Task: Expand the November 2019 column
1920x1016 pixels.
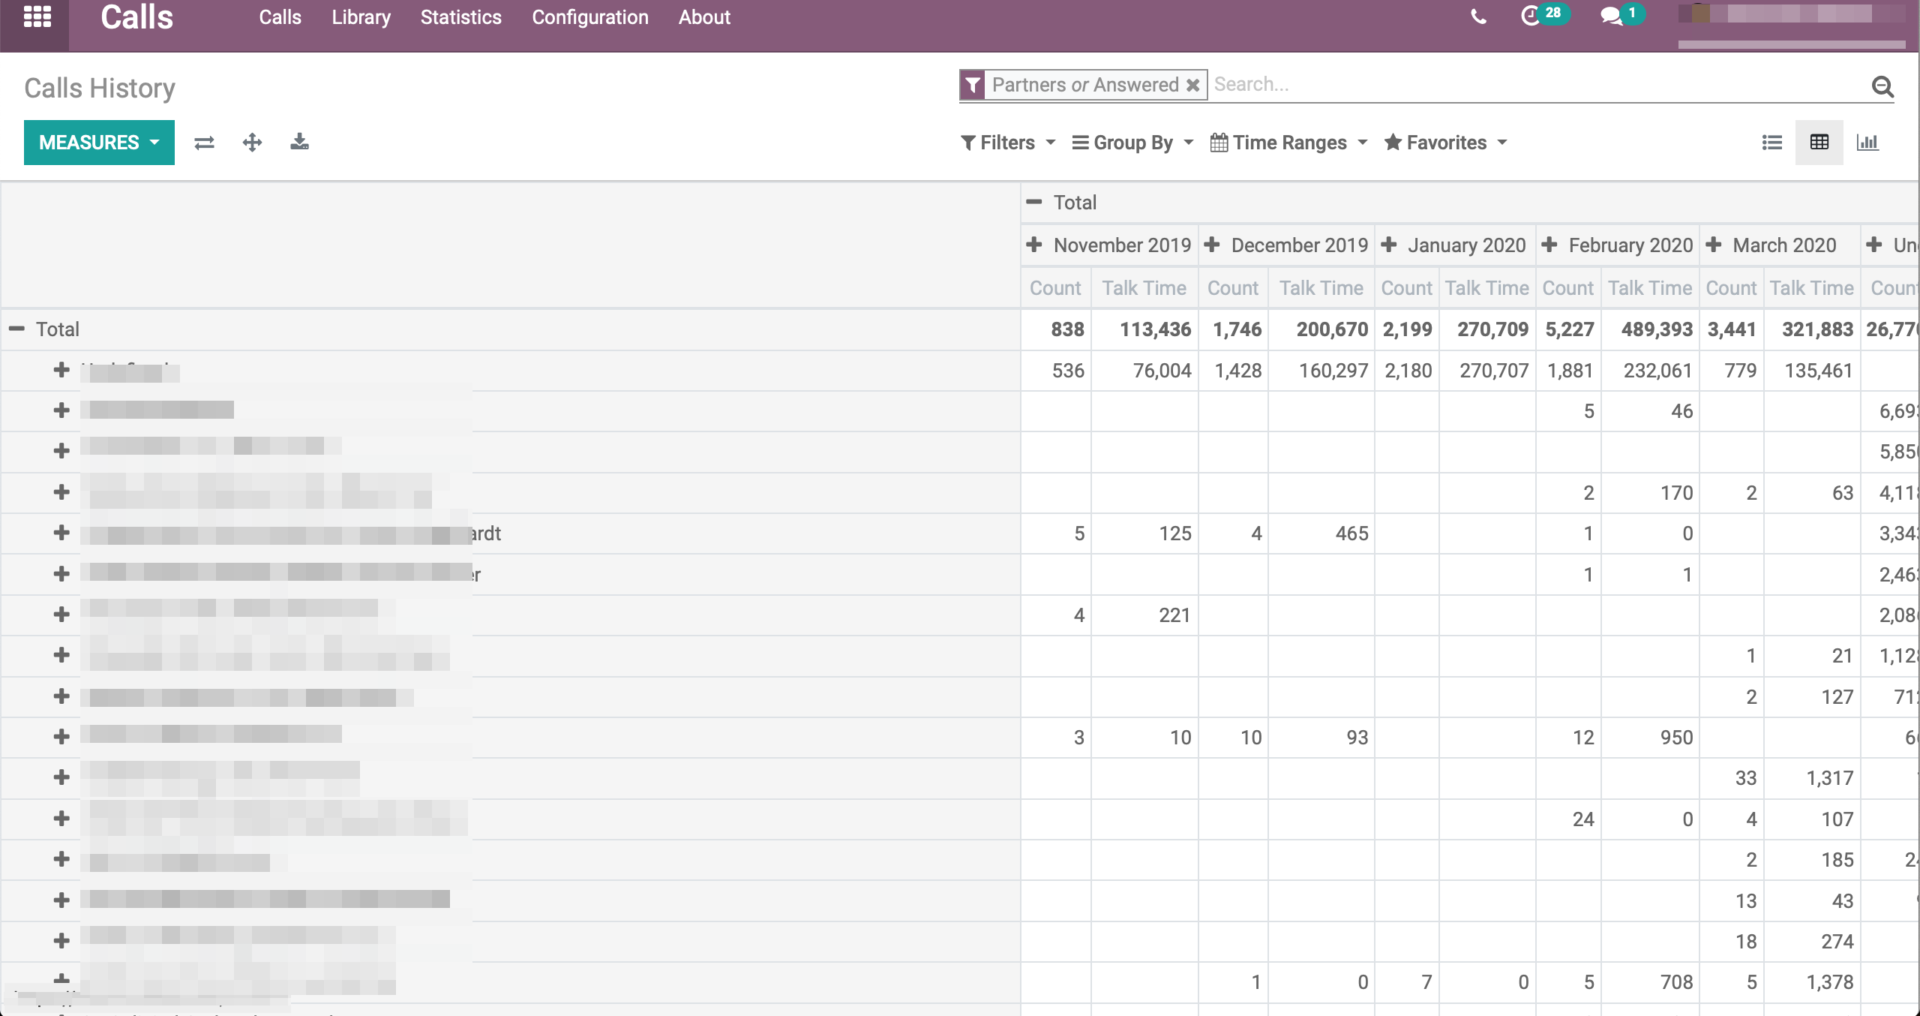Action: click(x=1034, y=245)
